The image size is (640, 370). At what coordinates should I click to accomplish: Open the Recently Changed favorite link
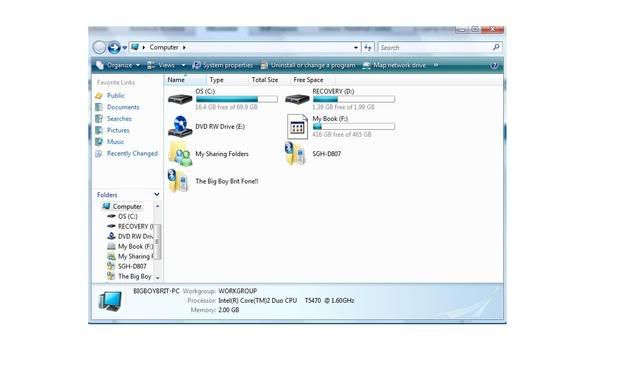(132, 153)
